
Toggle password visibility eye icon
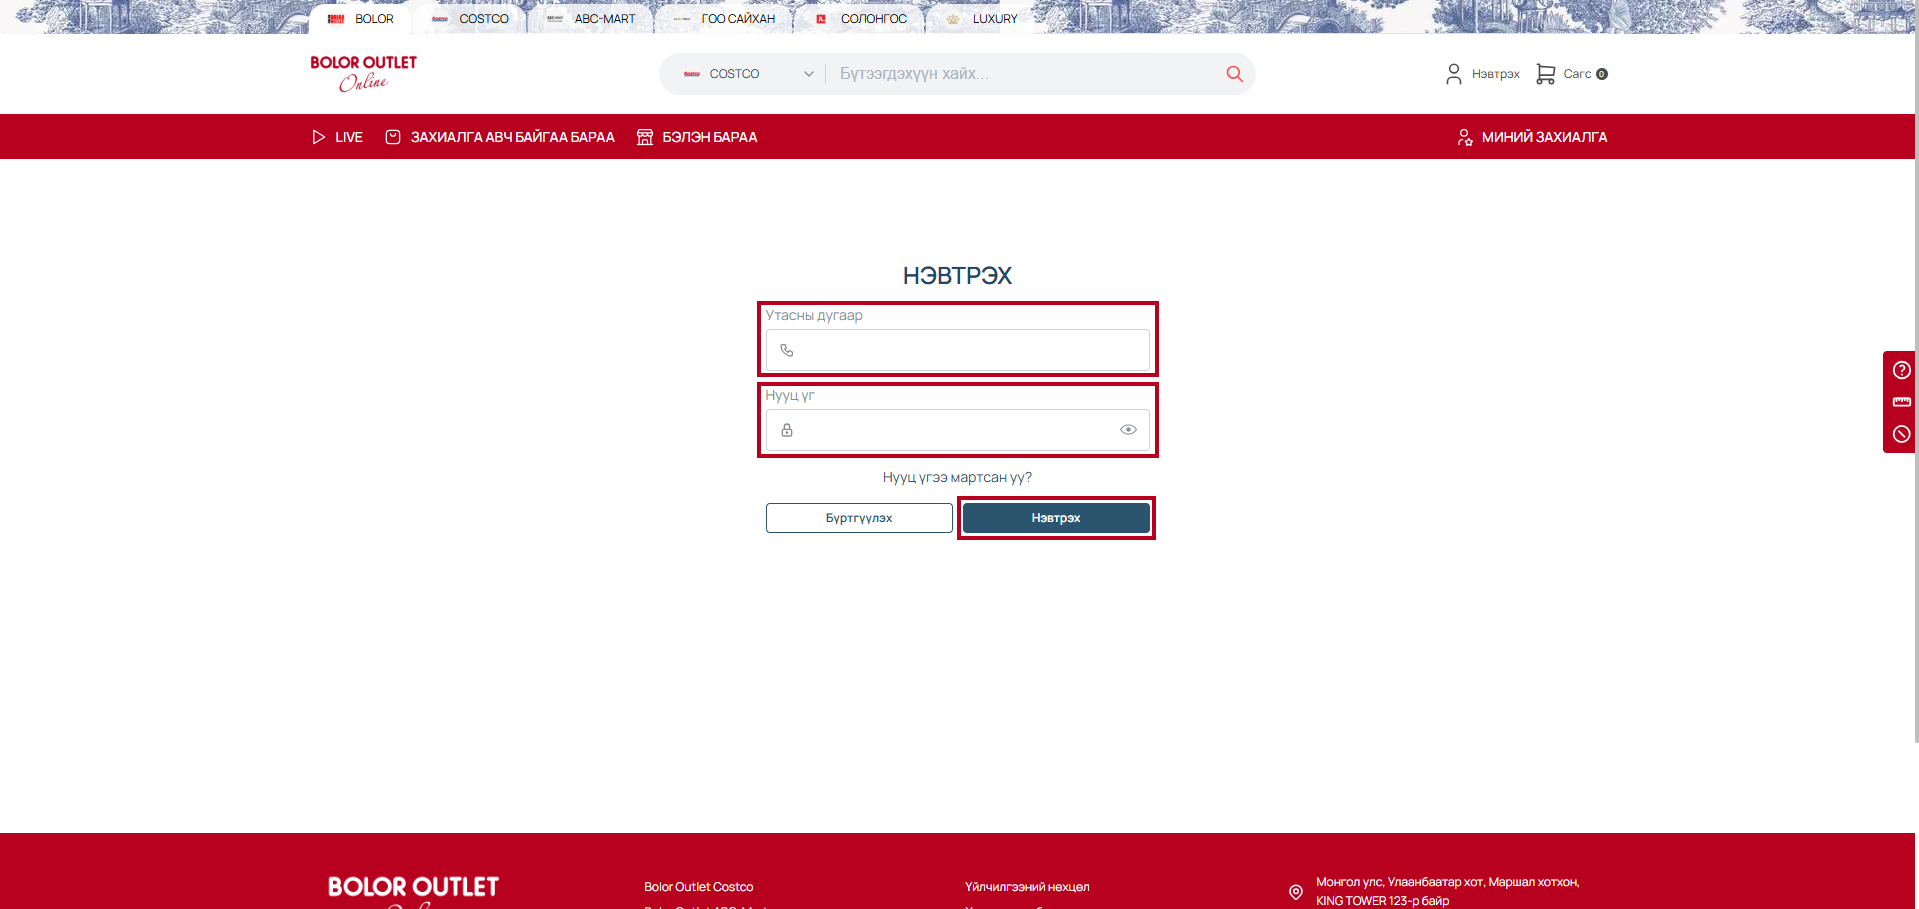(x=1128, y=430)
